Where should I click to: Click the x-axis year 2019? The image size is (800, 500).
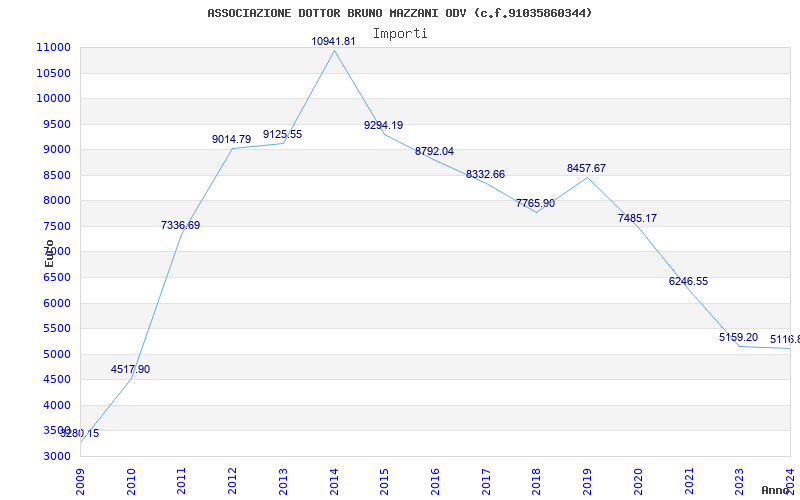tap(587, 482)
